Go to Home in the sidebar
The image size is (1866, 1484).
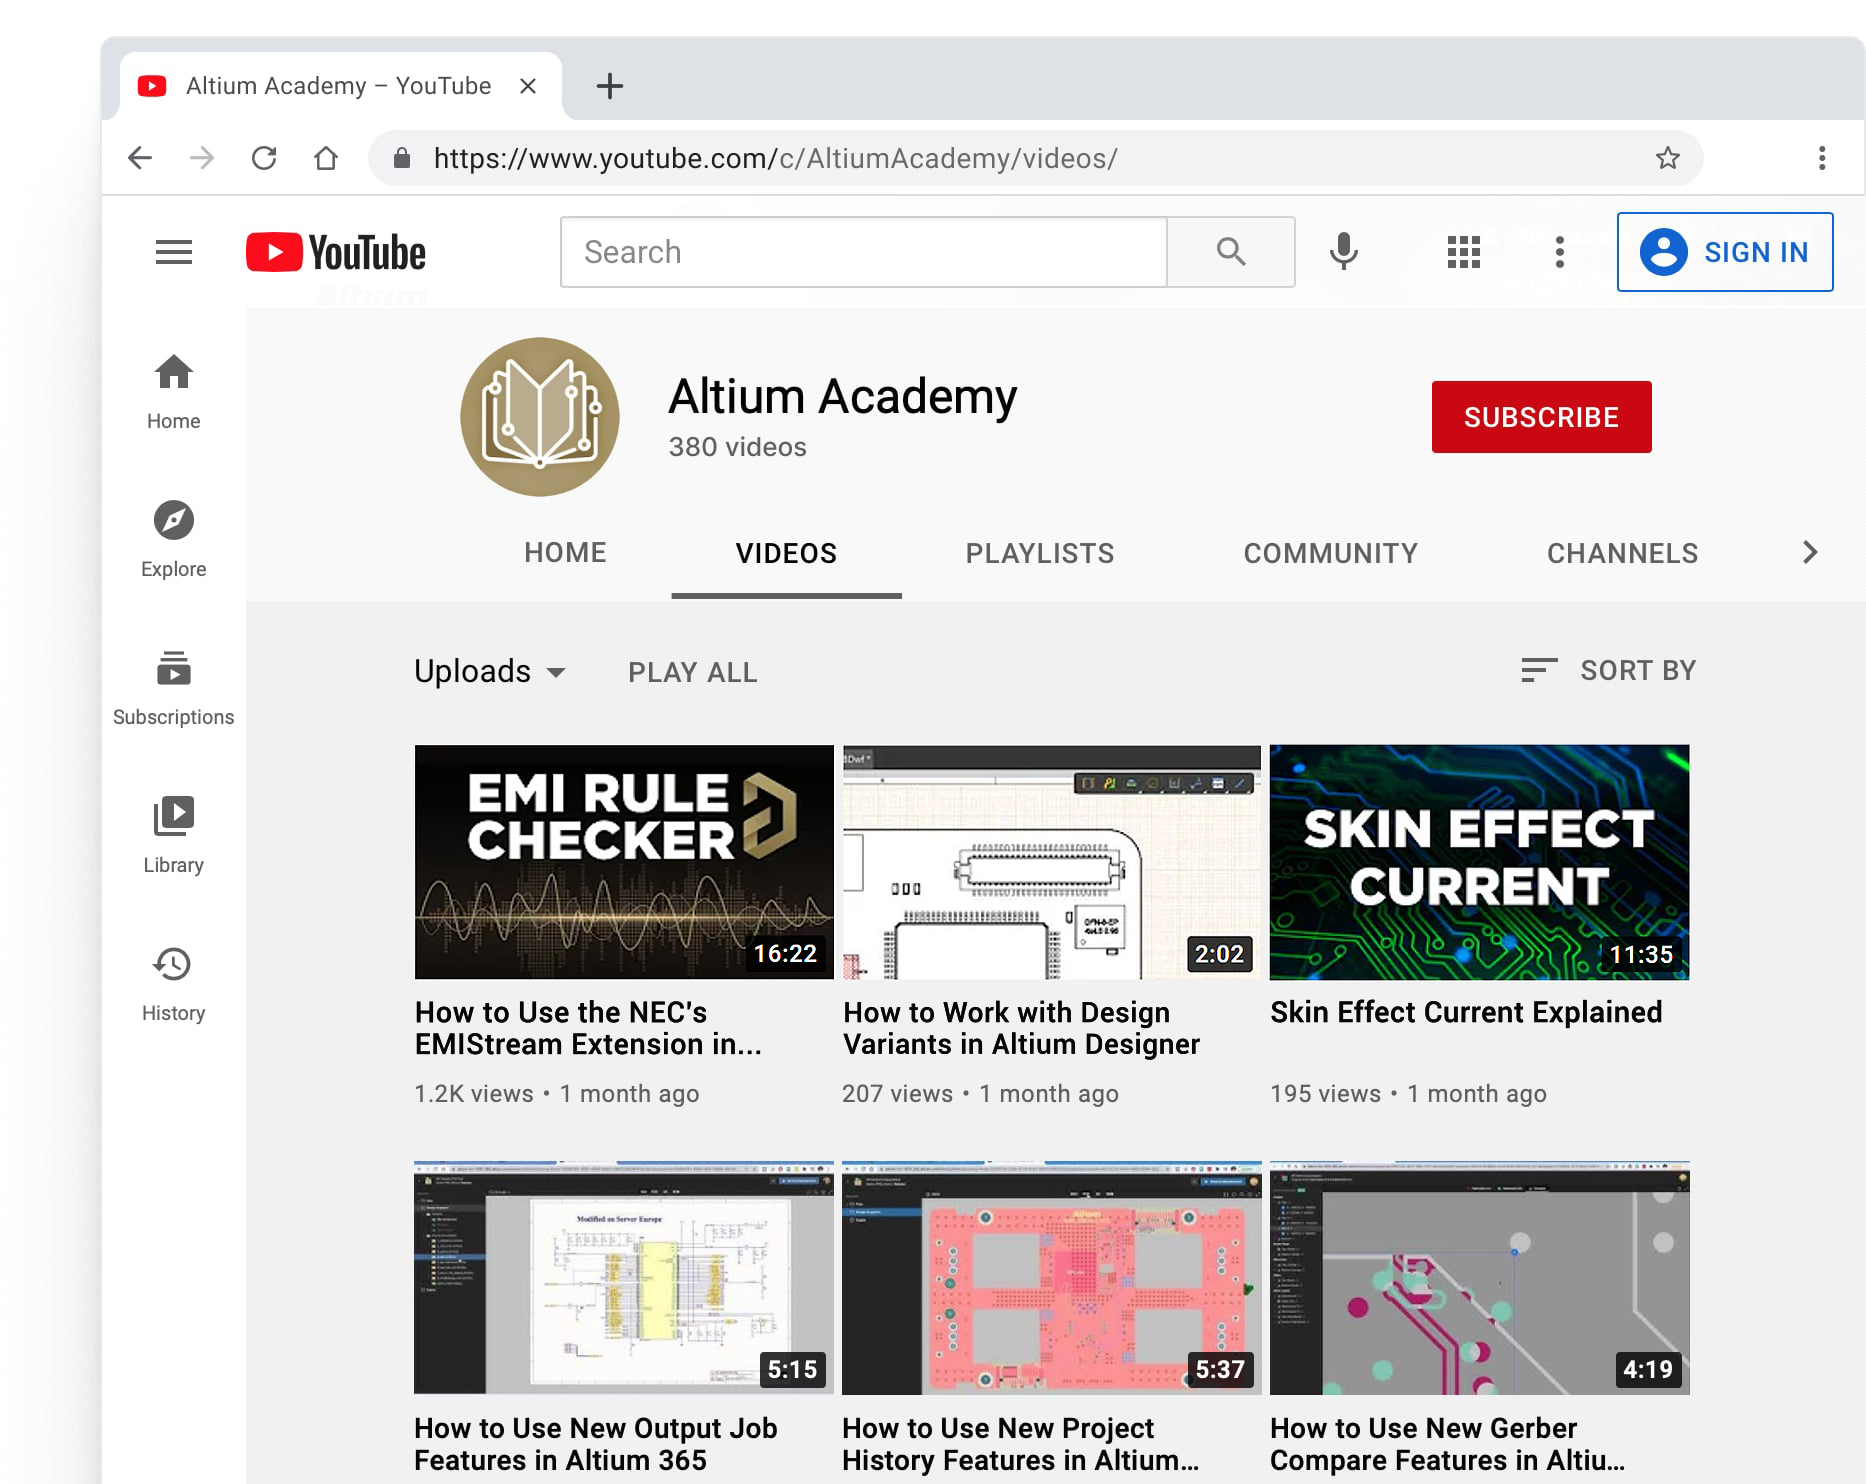(174, 393)
